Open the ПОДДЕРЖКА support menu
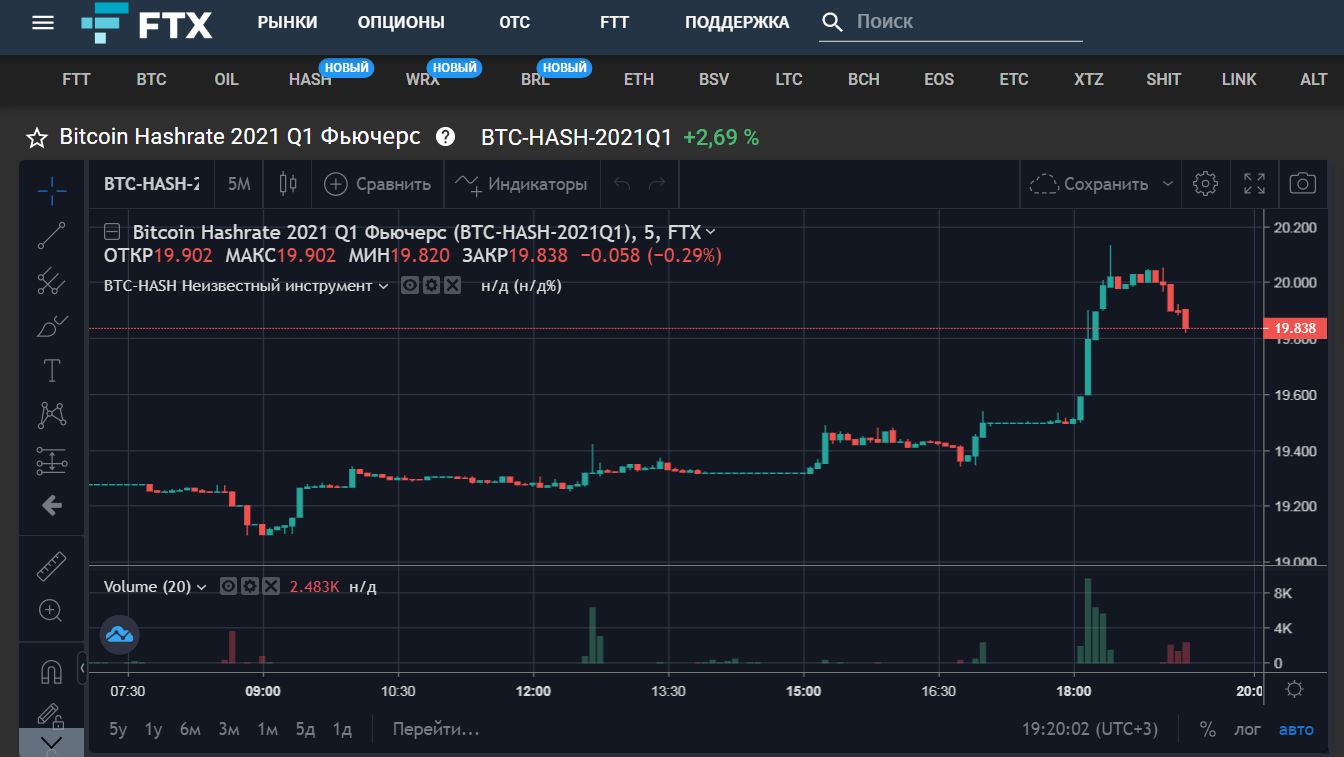 (737, 22)
